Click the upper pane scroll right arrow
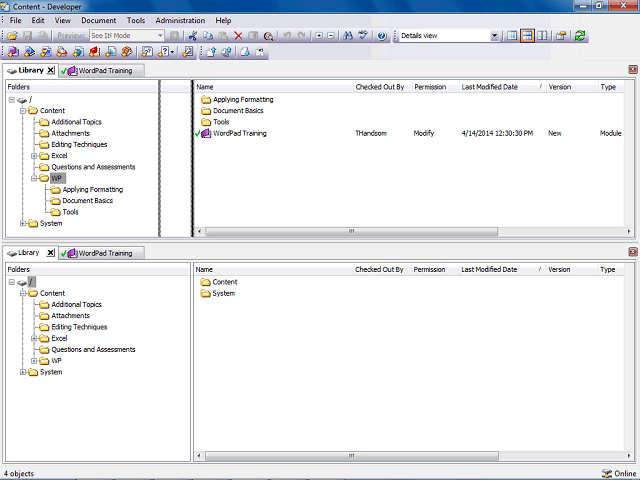640x480 pixels. [x=629, y=231]
